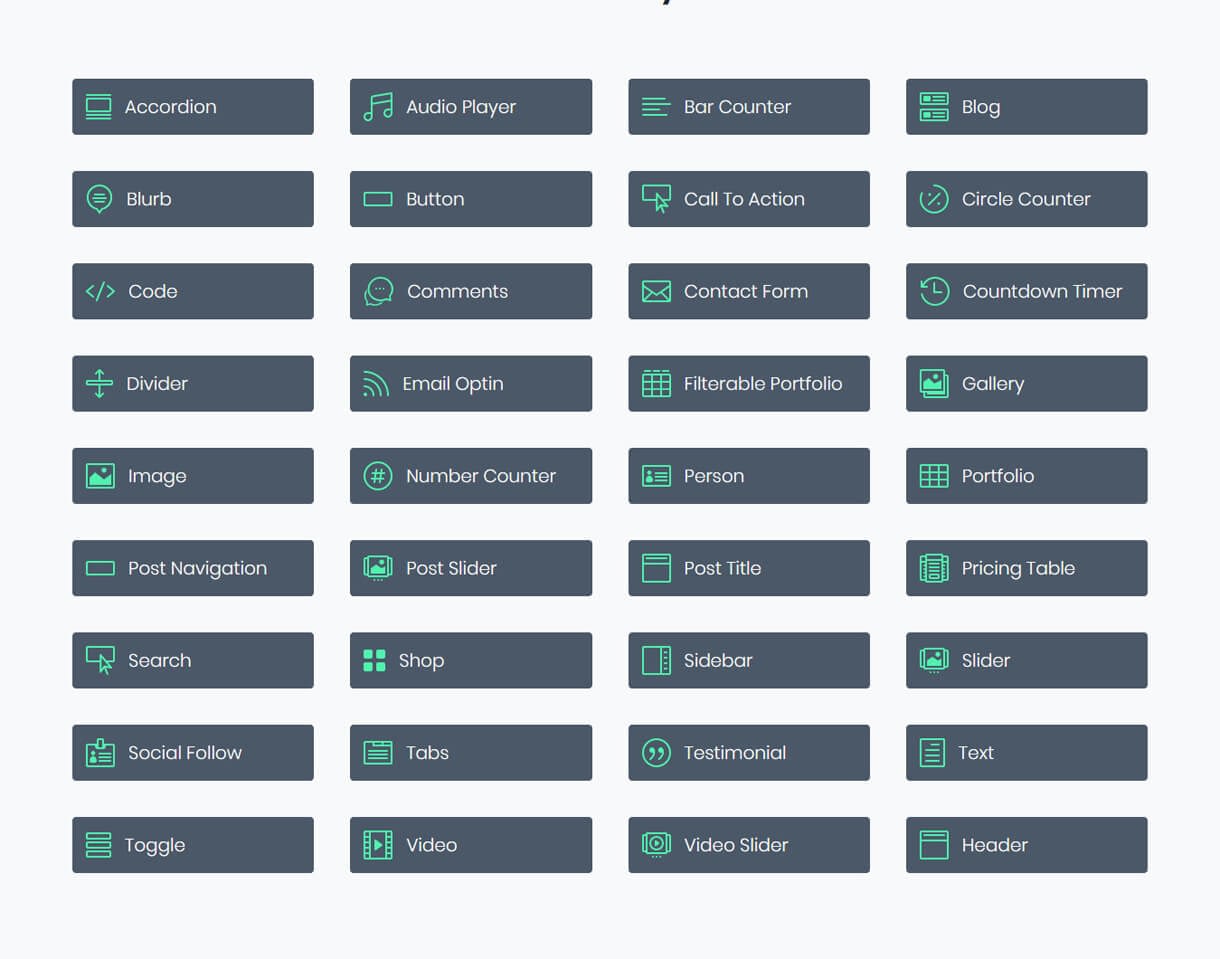Click the Blog label text
The image size is (1220, 959).
(981, 107)
